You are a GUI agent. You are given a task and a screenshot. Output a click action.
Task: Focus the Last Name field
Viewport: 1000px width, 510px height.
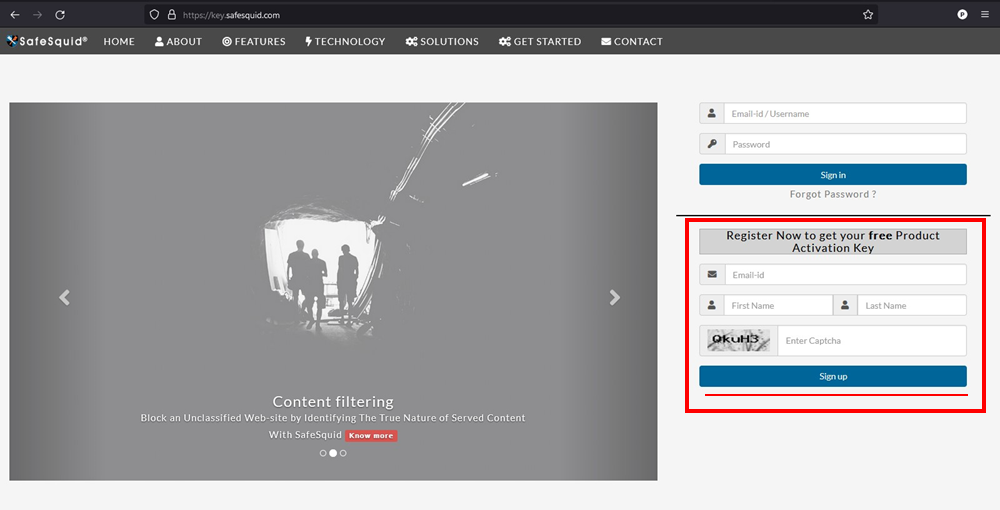tap(912, 305)
